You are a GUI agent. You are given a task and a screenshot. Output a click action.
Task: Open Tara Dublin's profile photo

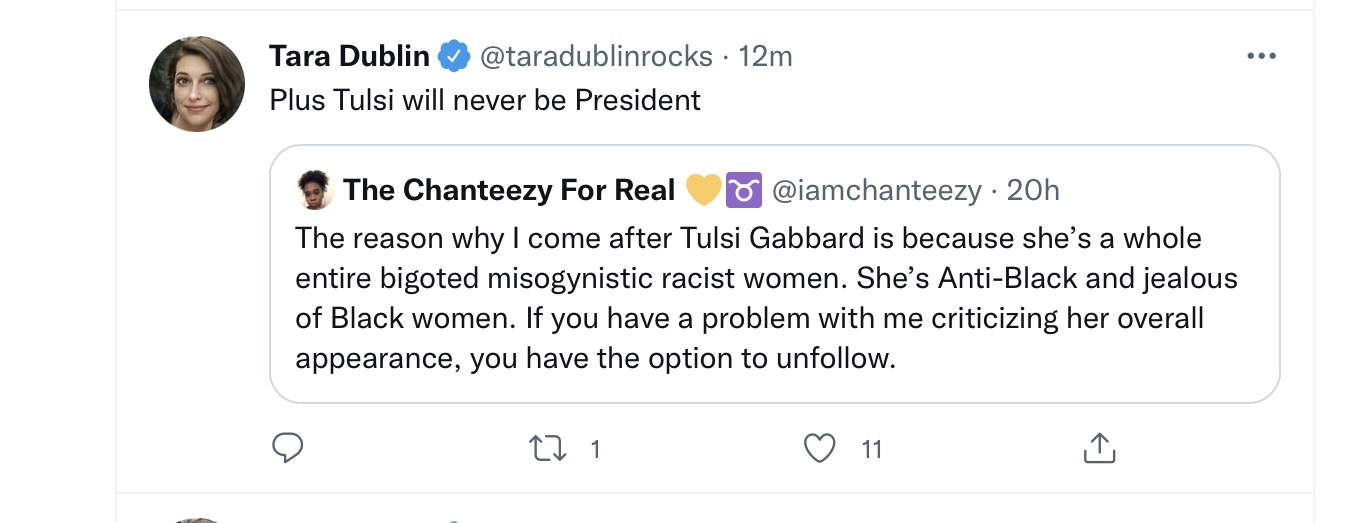point(197,84)
